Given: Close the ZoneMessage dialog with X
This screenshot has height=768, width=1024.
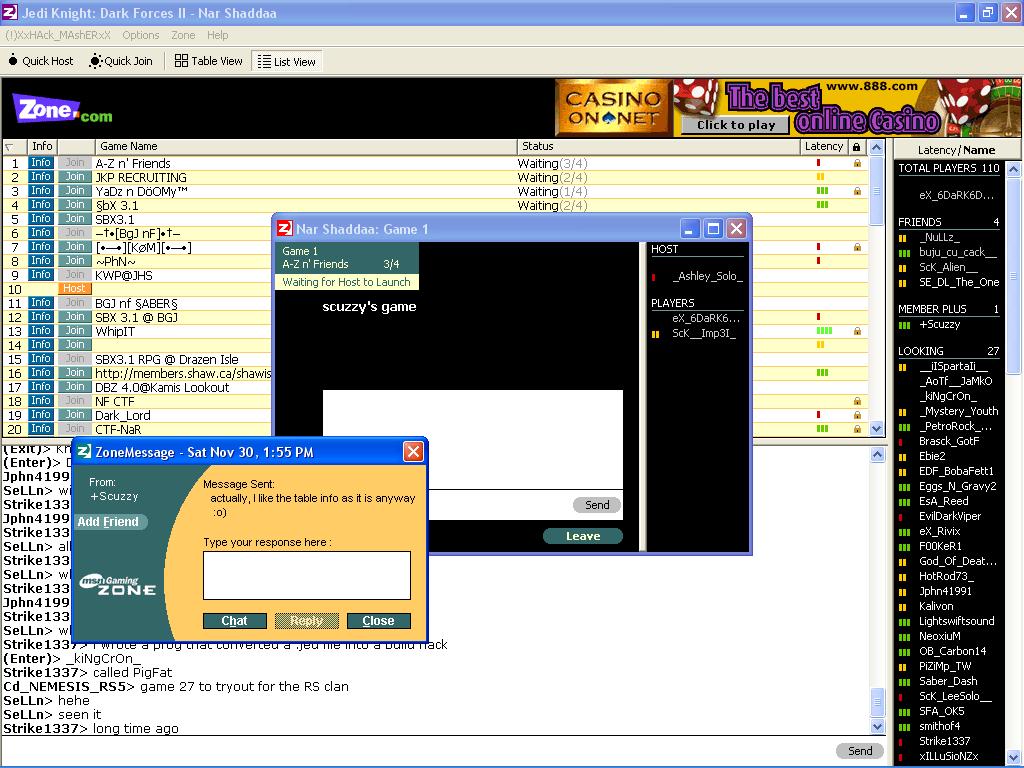Looking at the screenshot, I should (413, 452).
